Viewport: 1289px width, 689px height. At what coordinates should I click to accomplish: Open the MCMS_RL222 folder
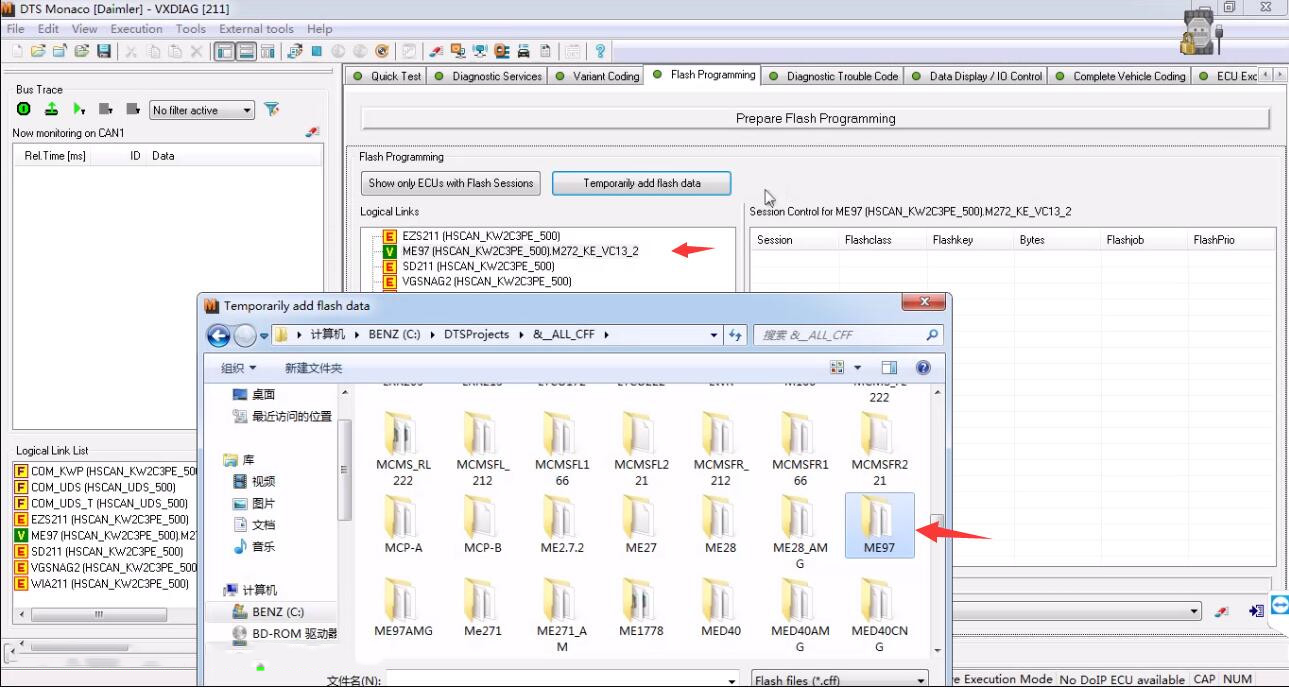[403, 448]
